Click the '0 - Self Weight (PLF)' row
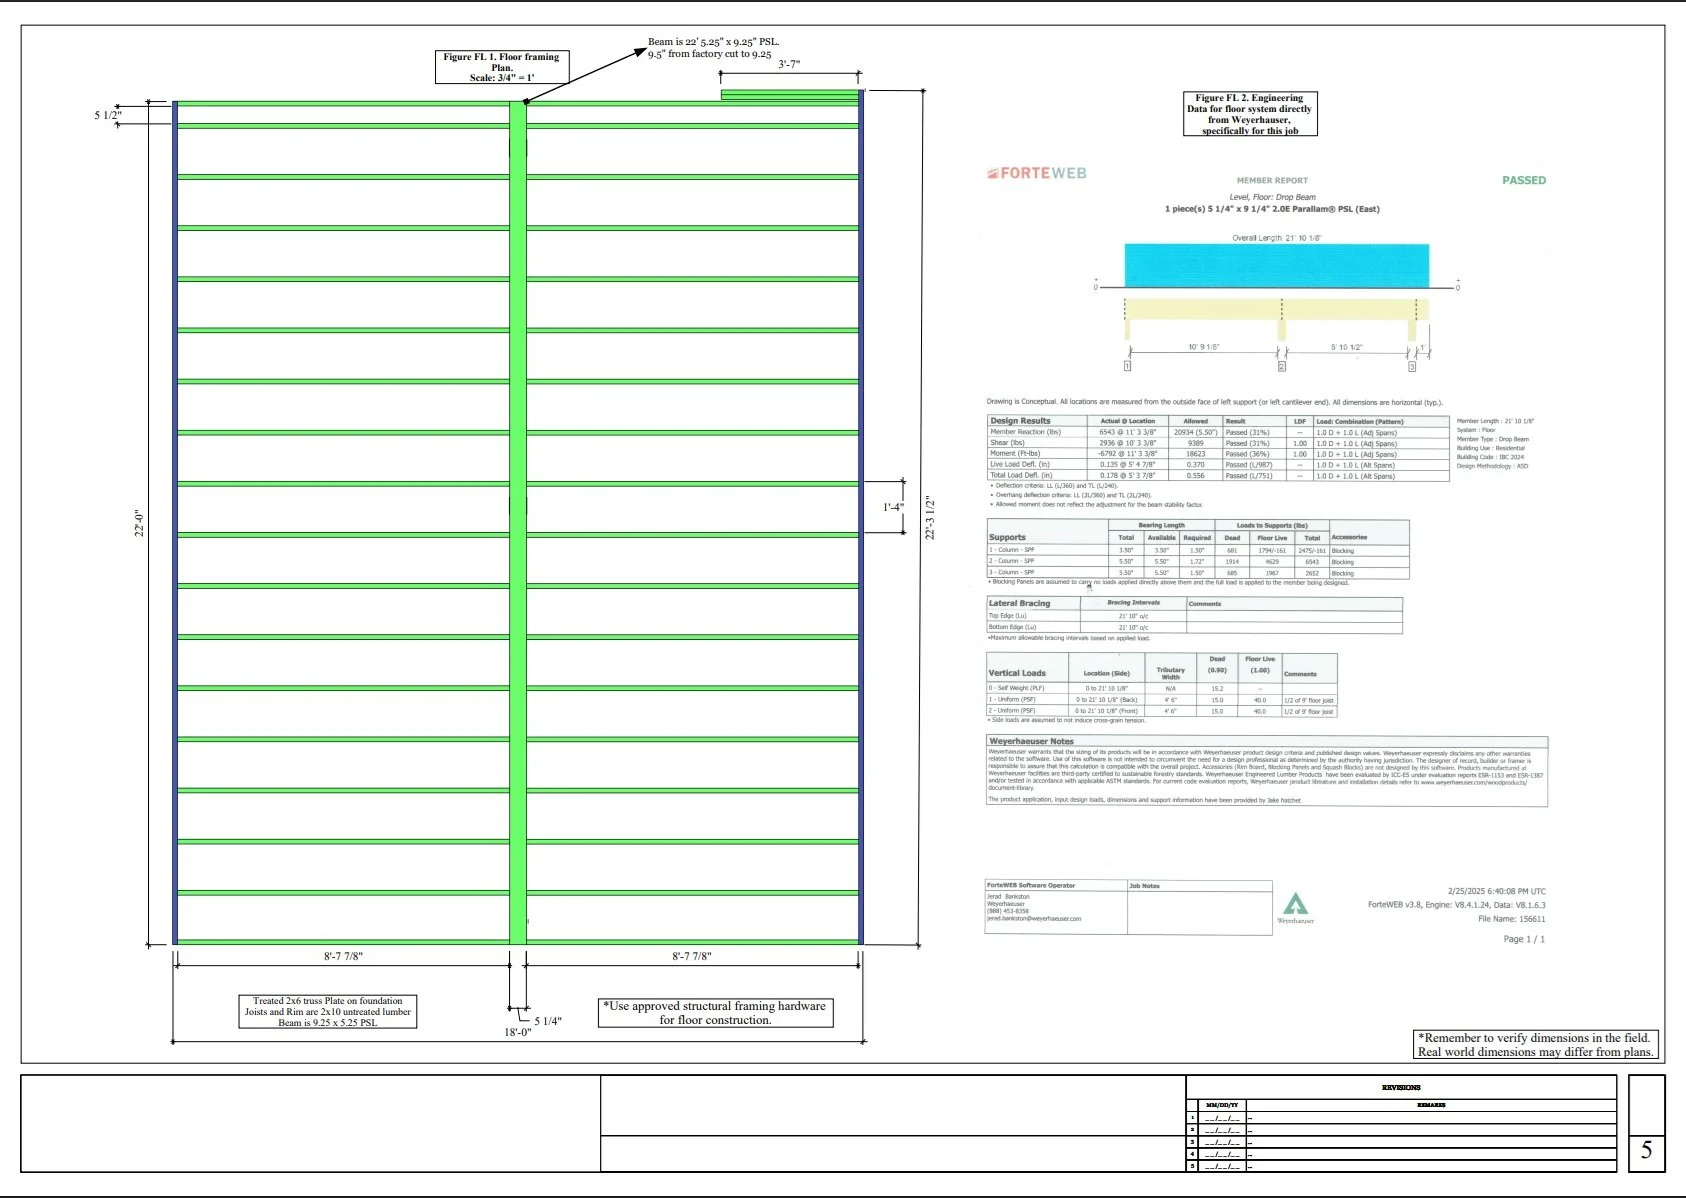The image size is (1686, 1198). (1162, 688)
